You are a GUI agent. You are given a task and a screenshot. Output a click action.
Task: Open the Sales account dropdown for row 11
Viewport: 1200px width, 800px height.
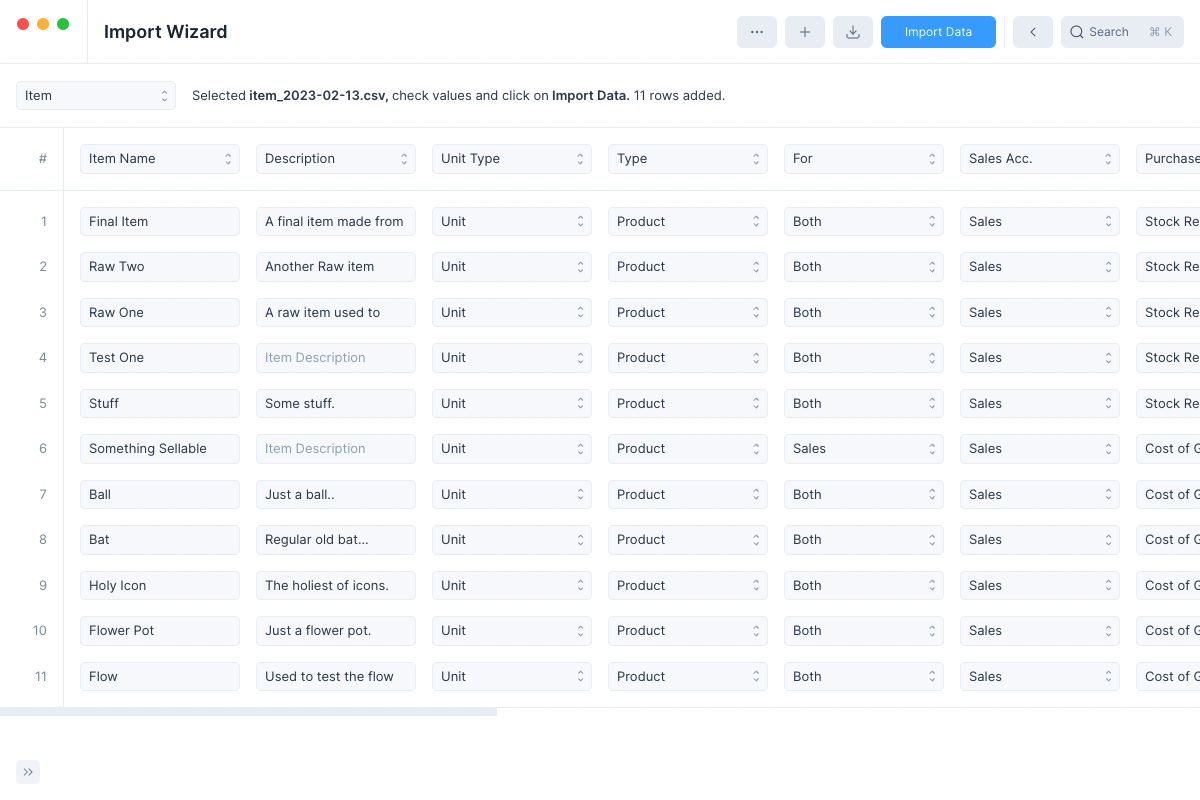[x=1039, y=677]
